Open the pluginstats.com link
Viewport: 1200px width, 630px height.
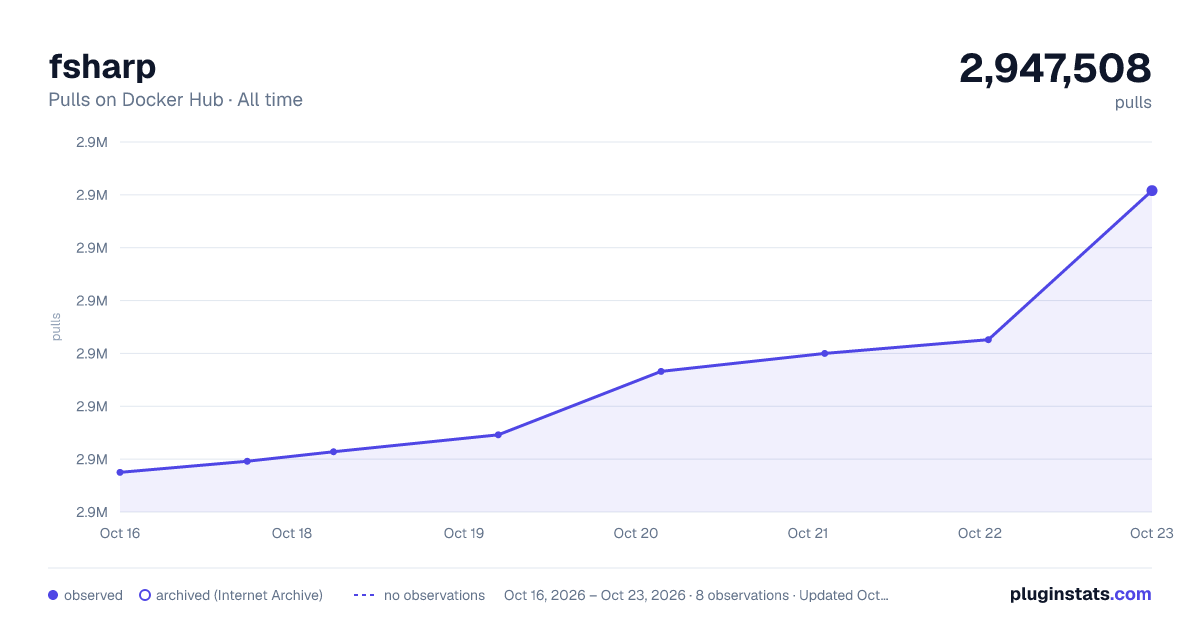click(x=1080, y=594)
